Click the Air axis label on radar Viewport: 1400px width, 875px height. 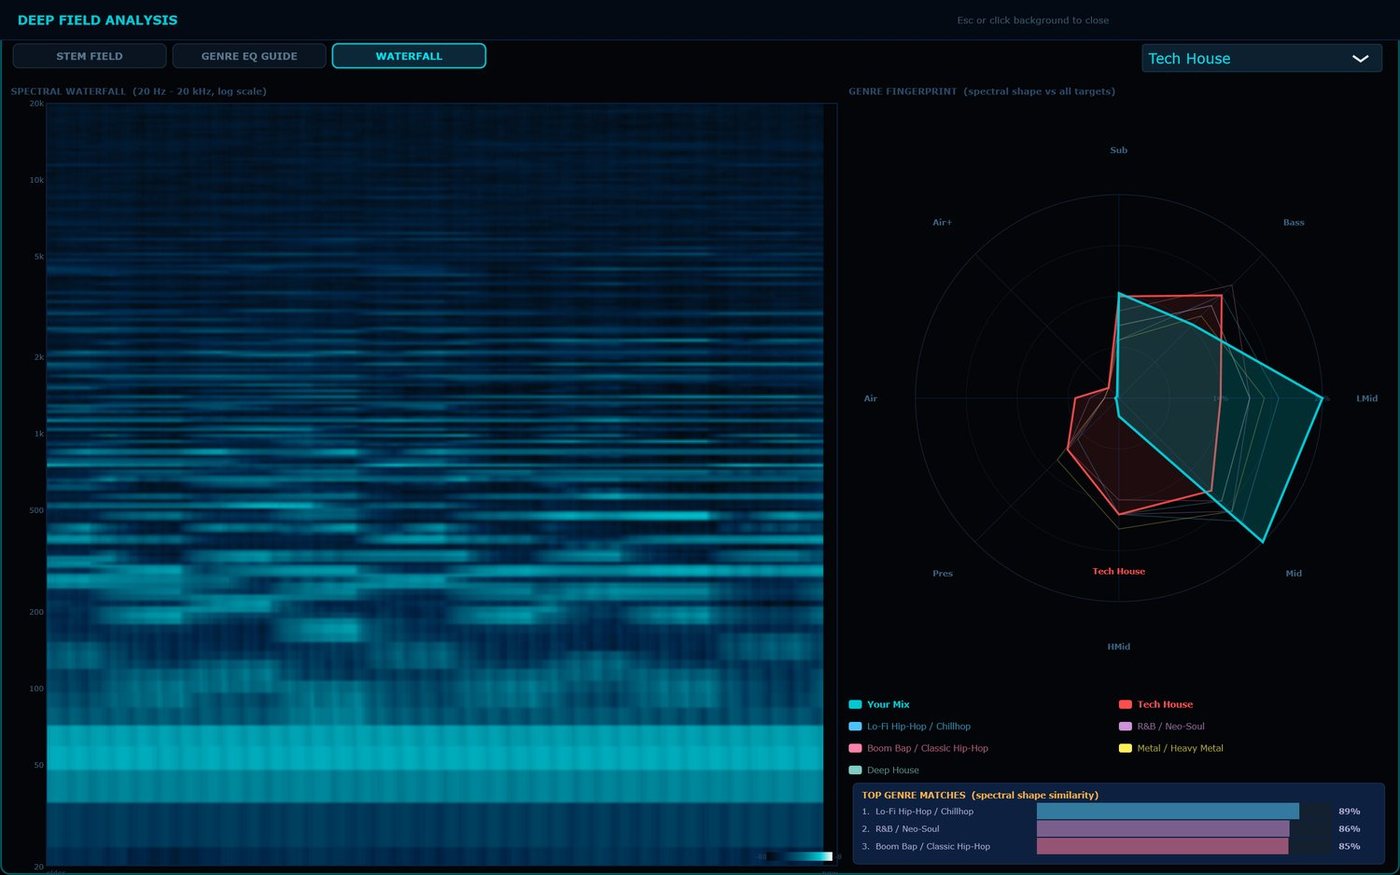[x=870, y=399]
